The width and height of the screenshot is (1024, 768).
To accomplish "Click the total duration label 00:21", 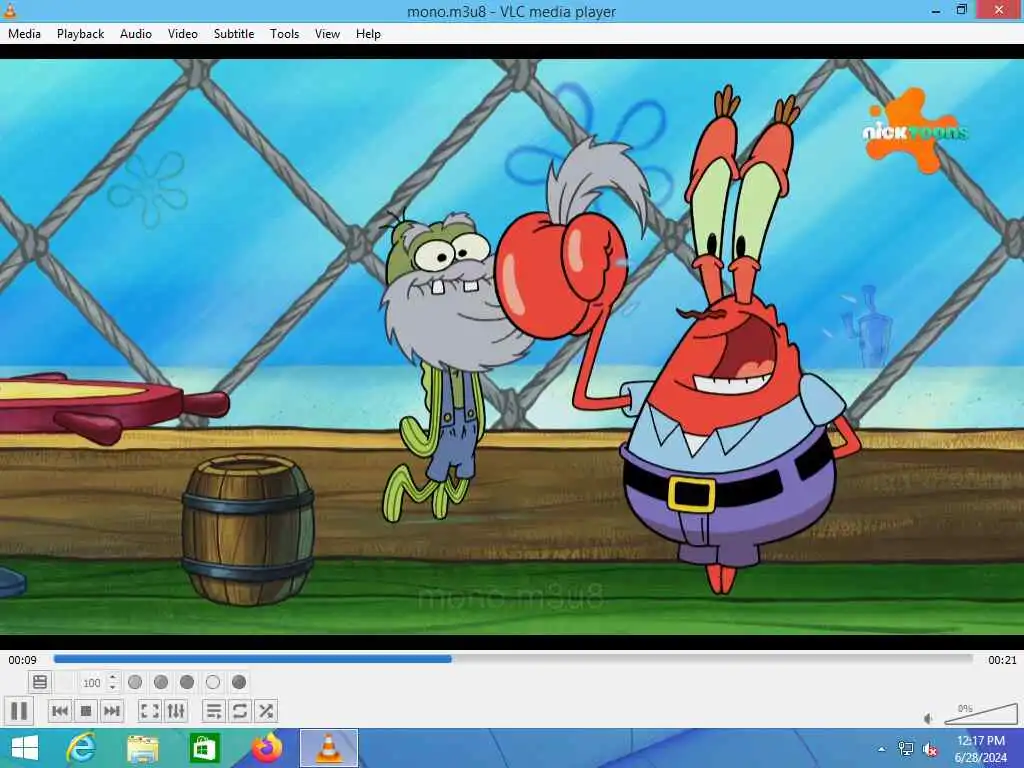I will [x=1002, y=660].
